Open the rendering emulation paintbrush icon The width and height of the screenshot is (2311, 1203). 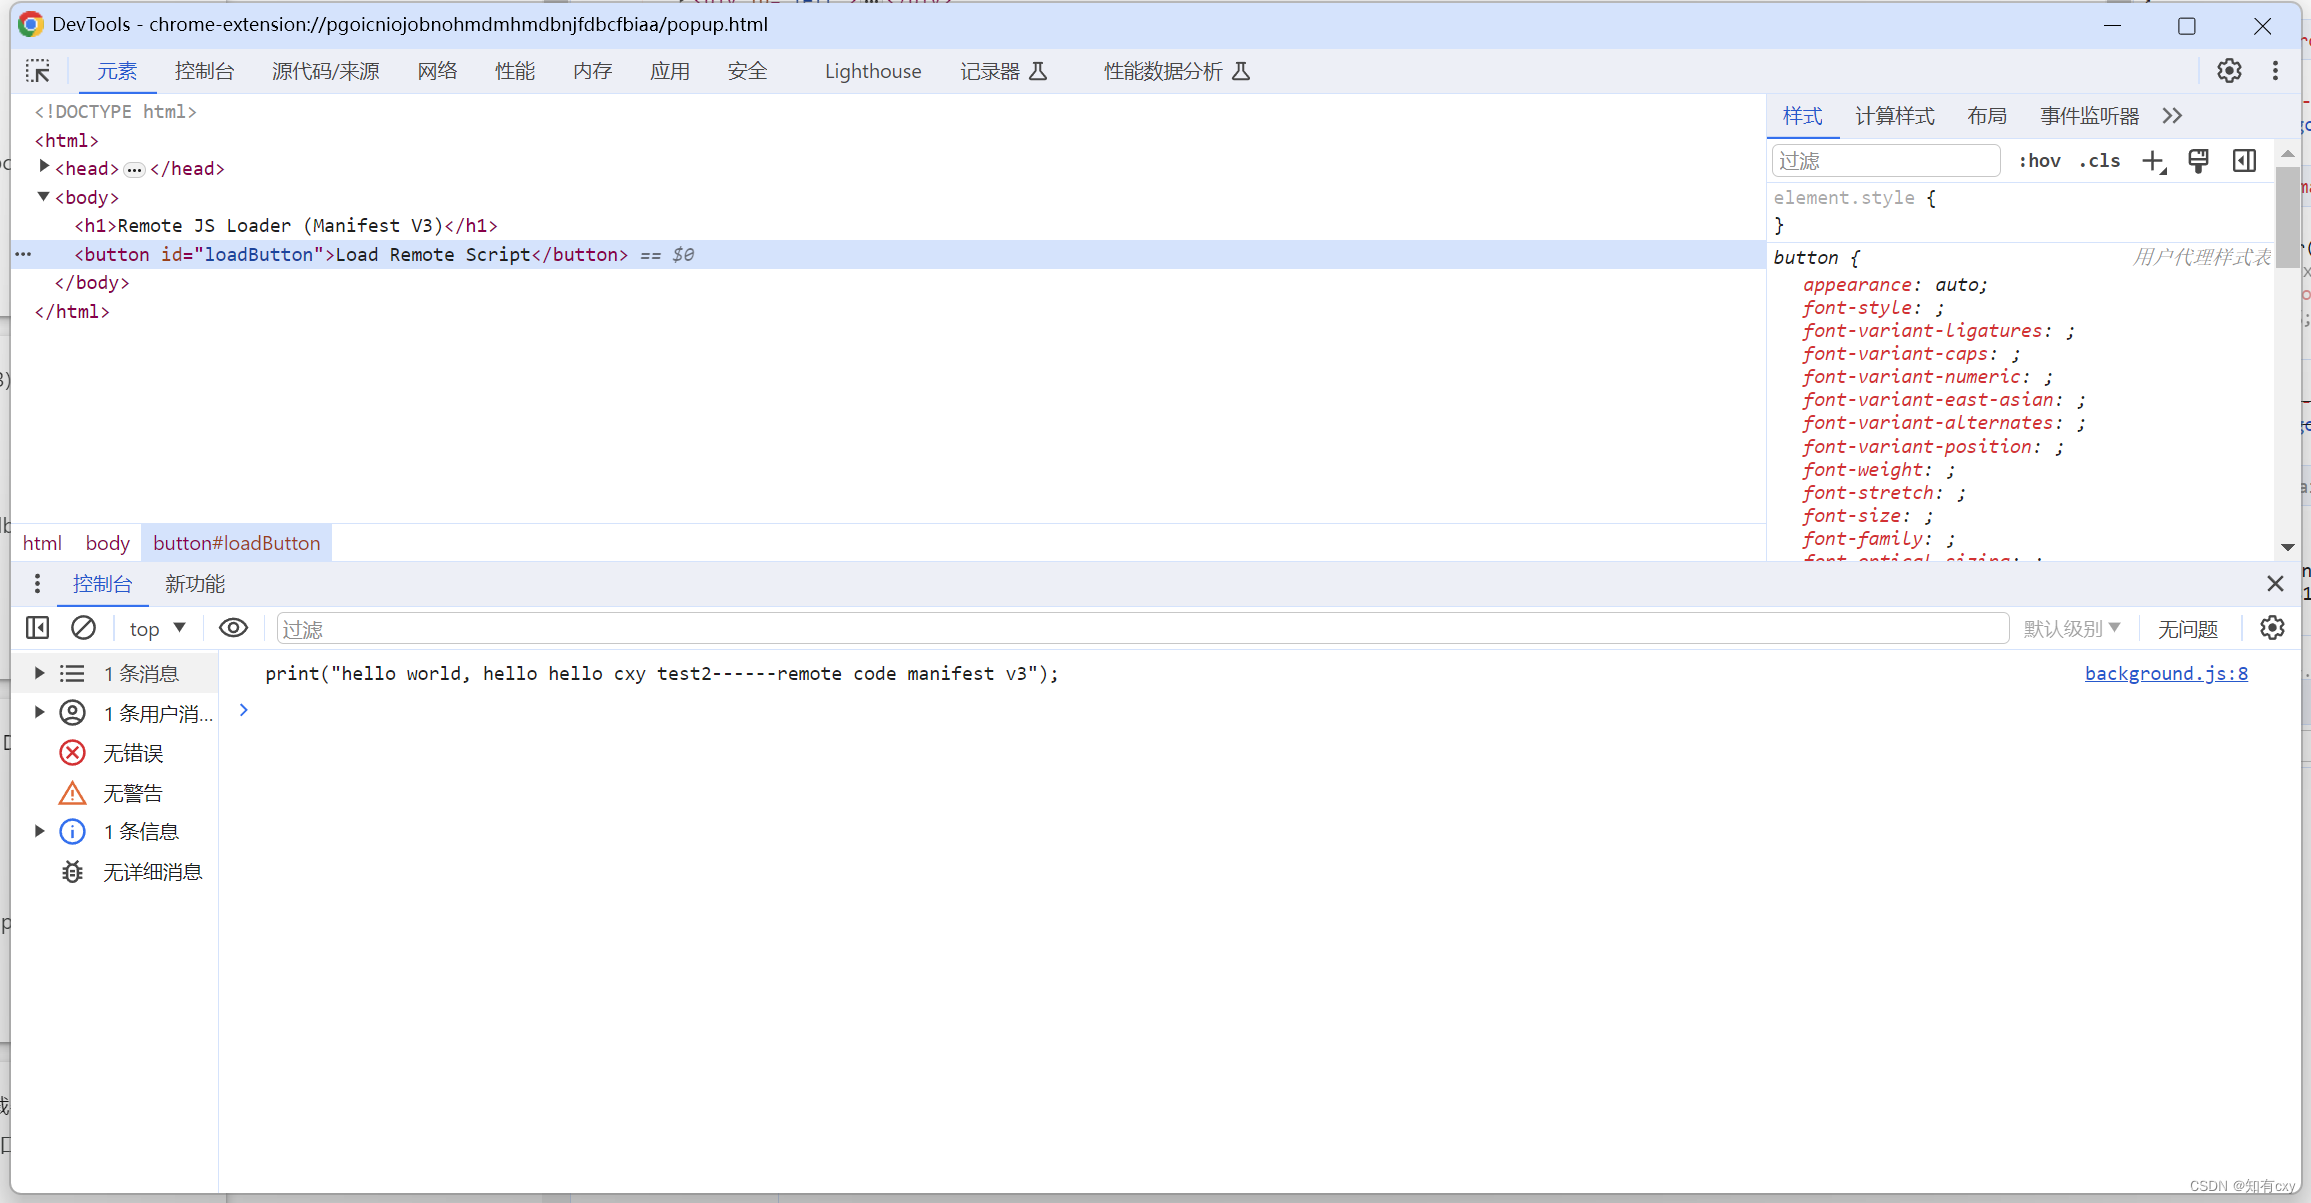[x=2198, y=161]
